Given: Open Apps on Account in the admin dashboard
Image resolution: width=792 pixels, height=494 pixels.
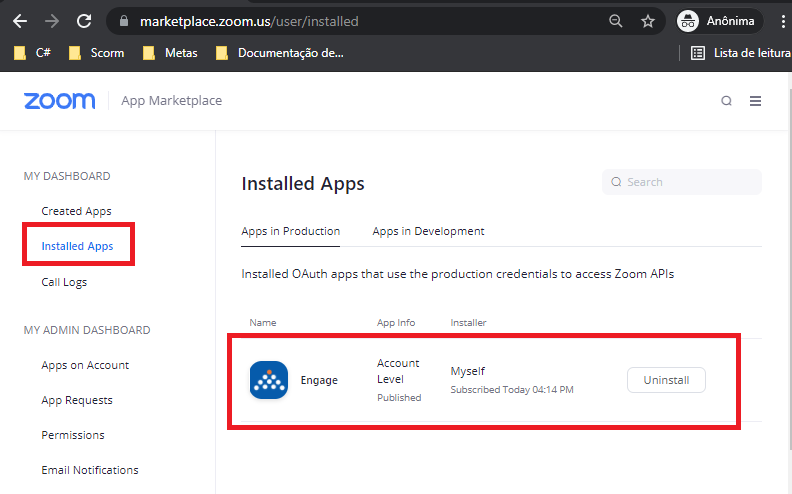Looking at the screenshot, I should [85, 365].
